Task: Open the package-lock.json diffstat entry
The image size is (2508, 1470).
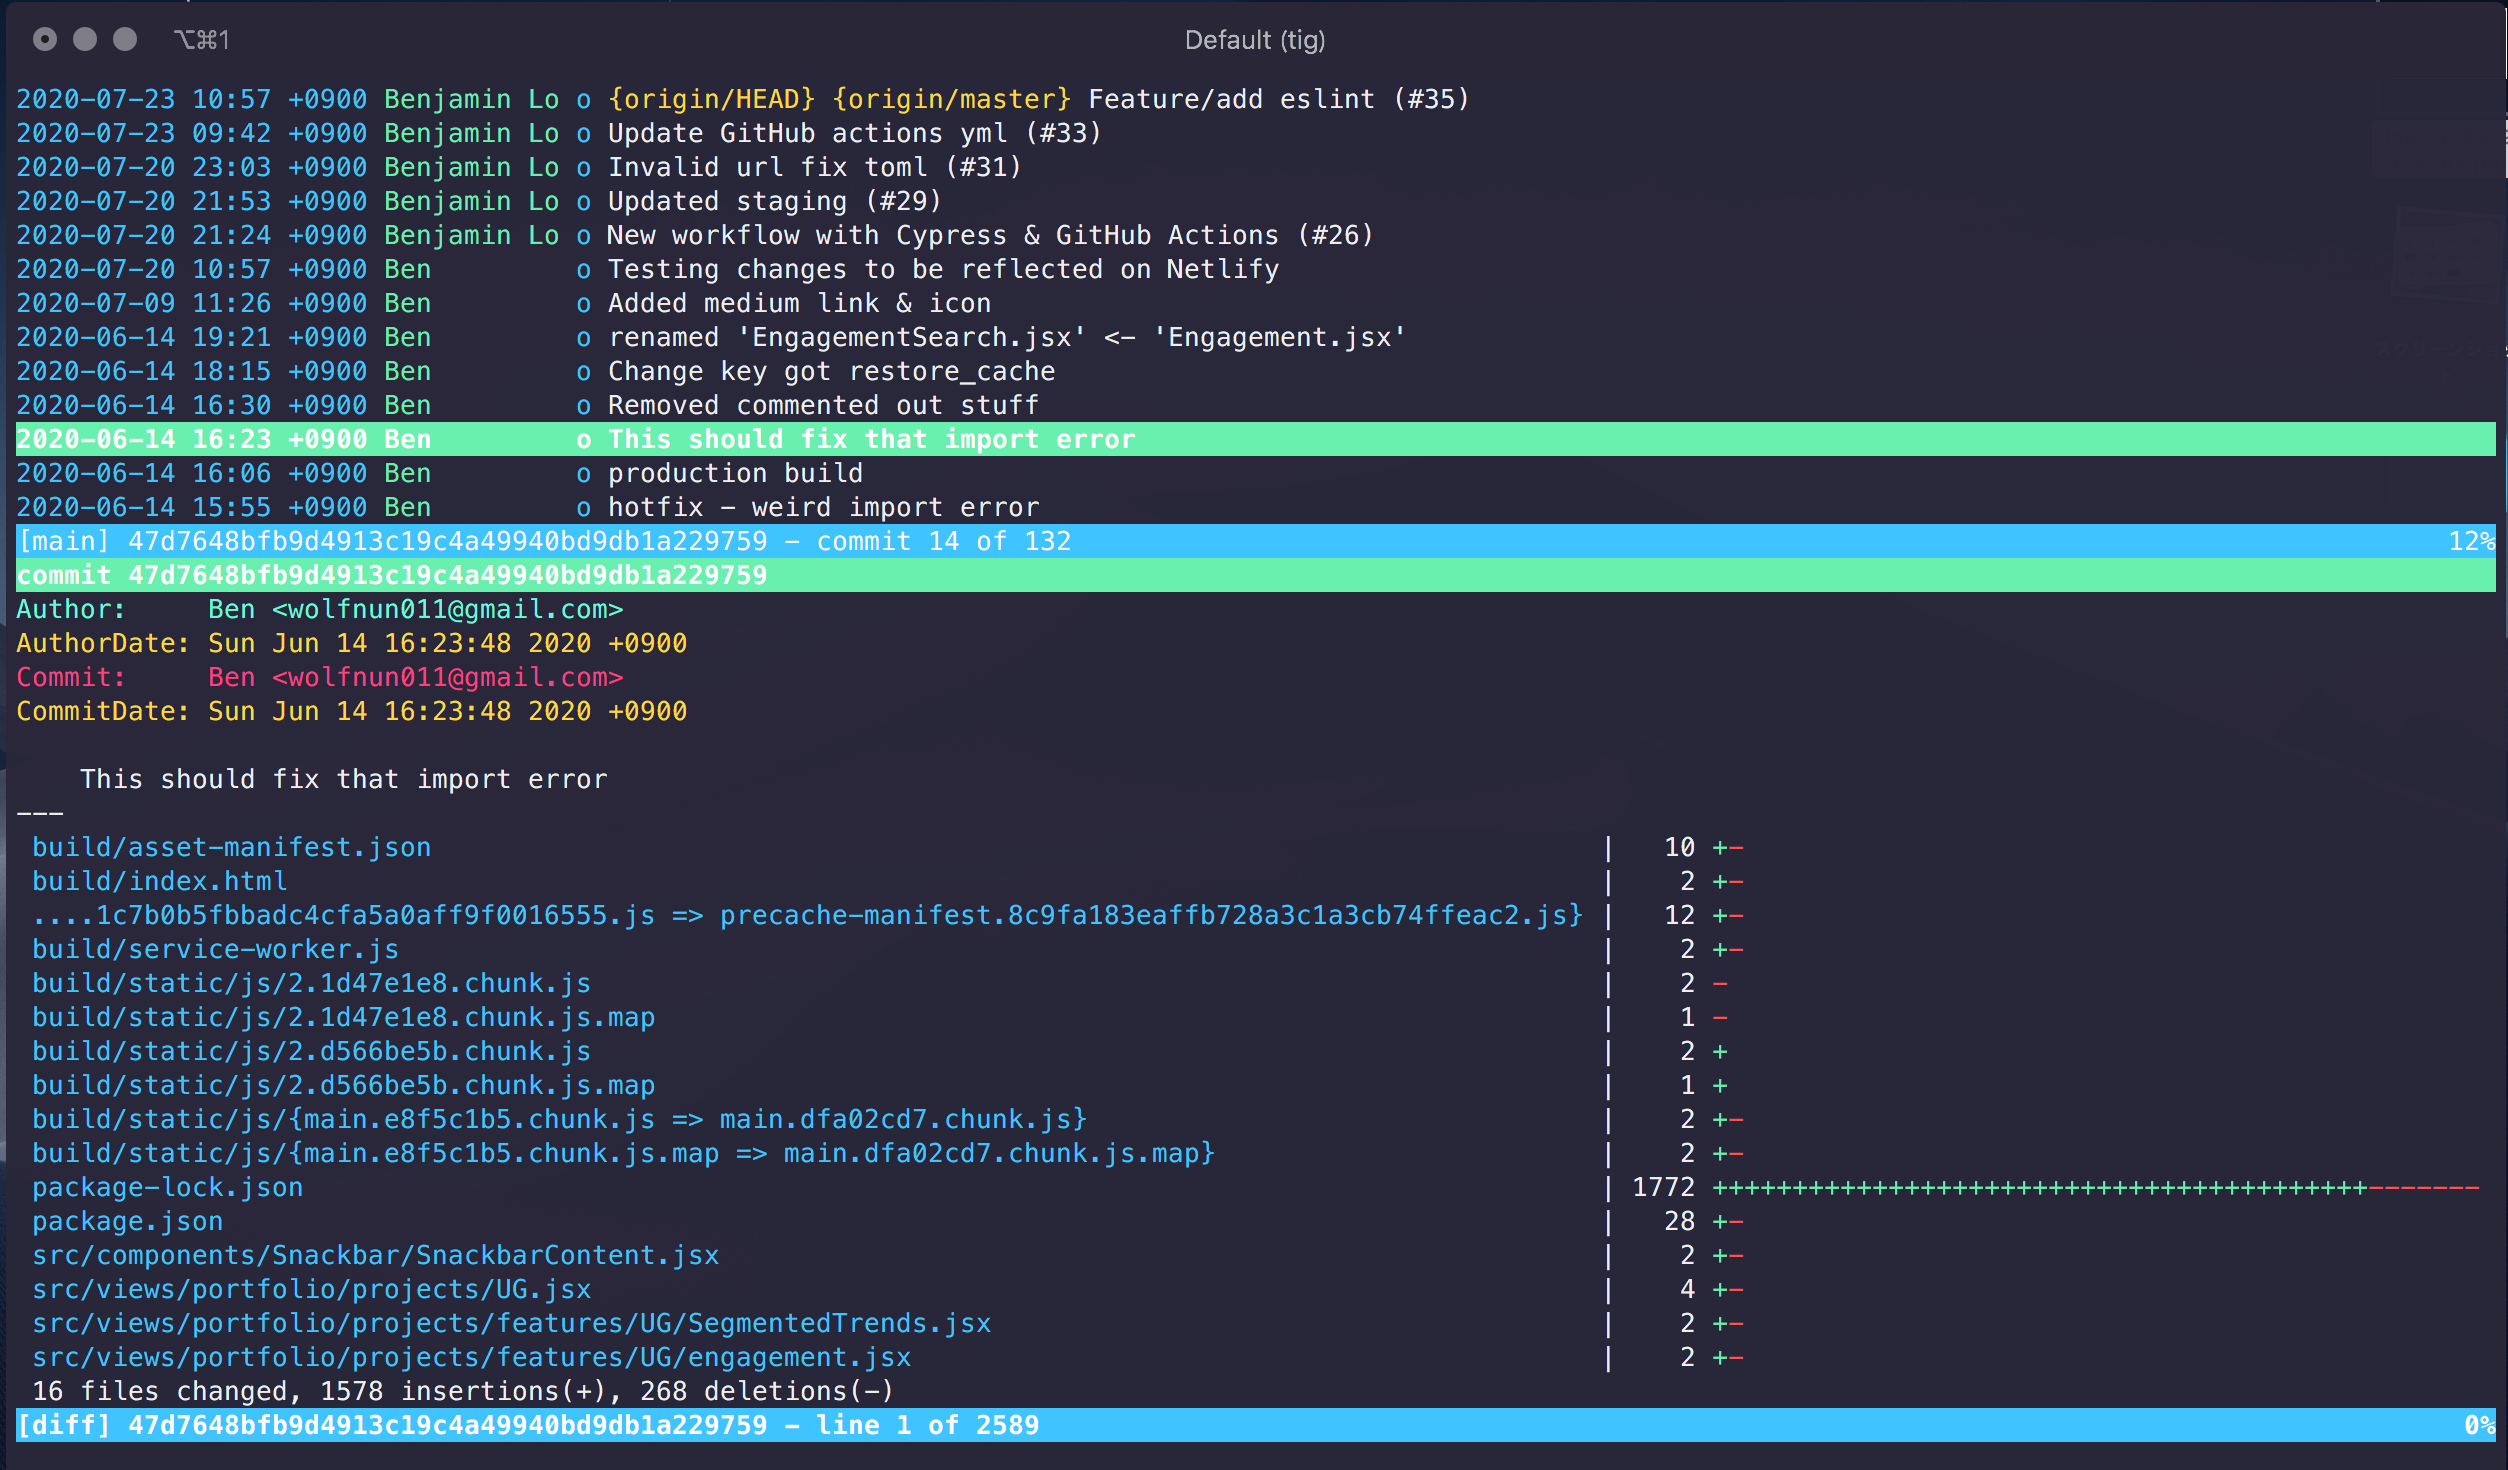Action: pyautogui.click(x=167, y=1187)
